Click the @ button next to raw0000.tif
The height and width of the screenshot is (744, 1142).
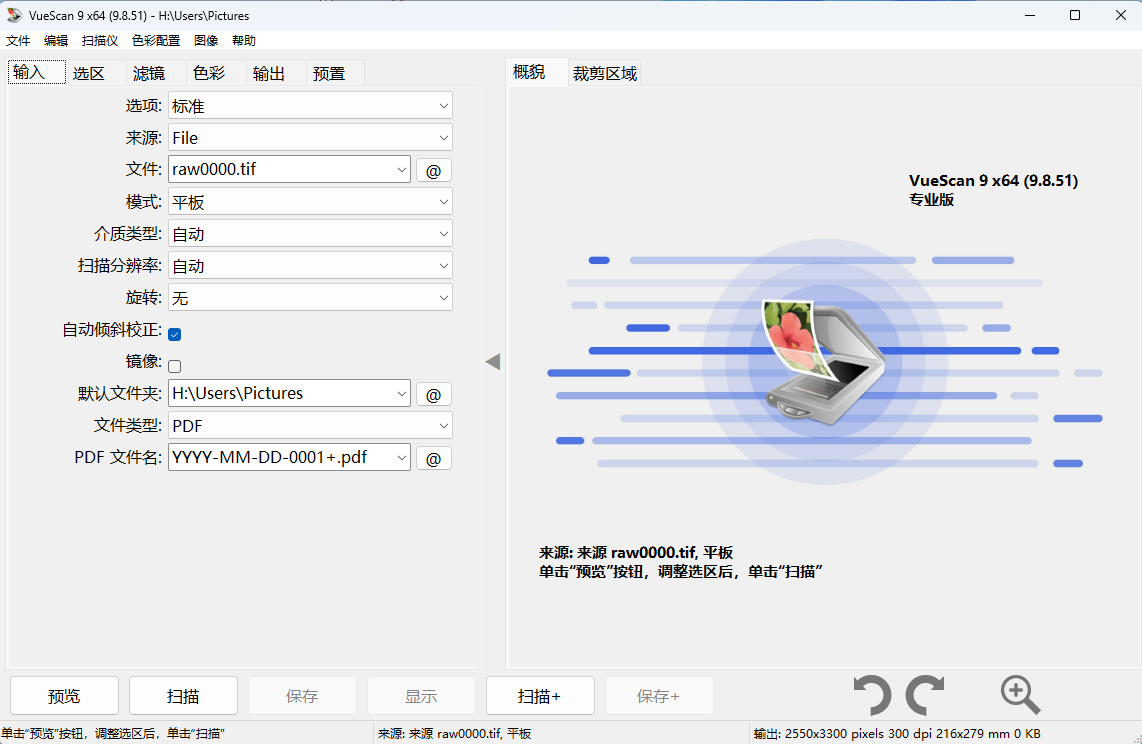[x=433, y=171]
